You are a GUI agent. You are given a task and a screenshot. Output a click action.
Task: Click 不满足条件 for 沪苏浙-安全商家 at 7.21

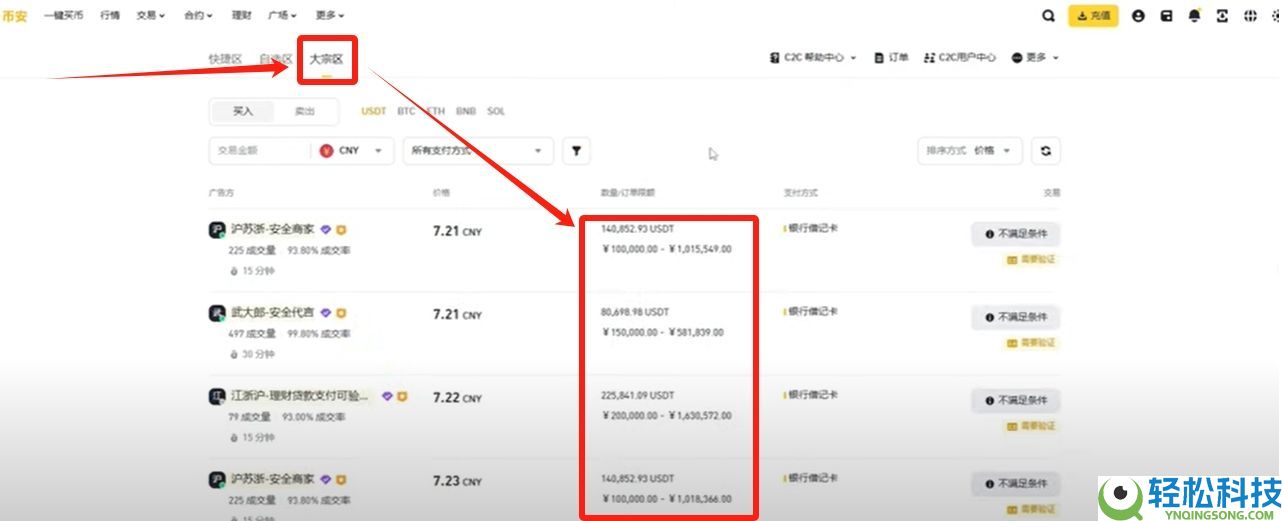(x=1015, y=235)
